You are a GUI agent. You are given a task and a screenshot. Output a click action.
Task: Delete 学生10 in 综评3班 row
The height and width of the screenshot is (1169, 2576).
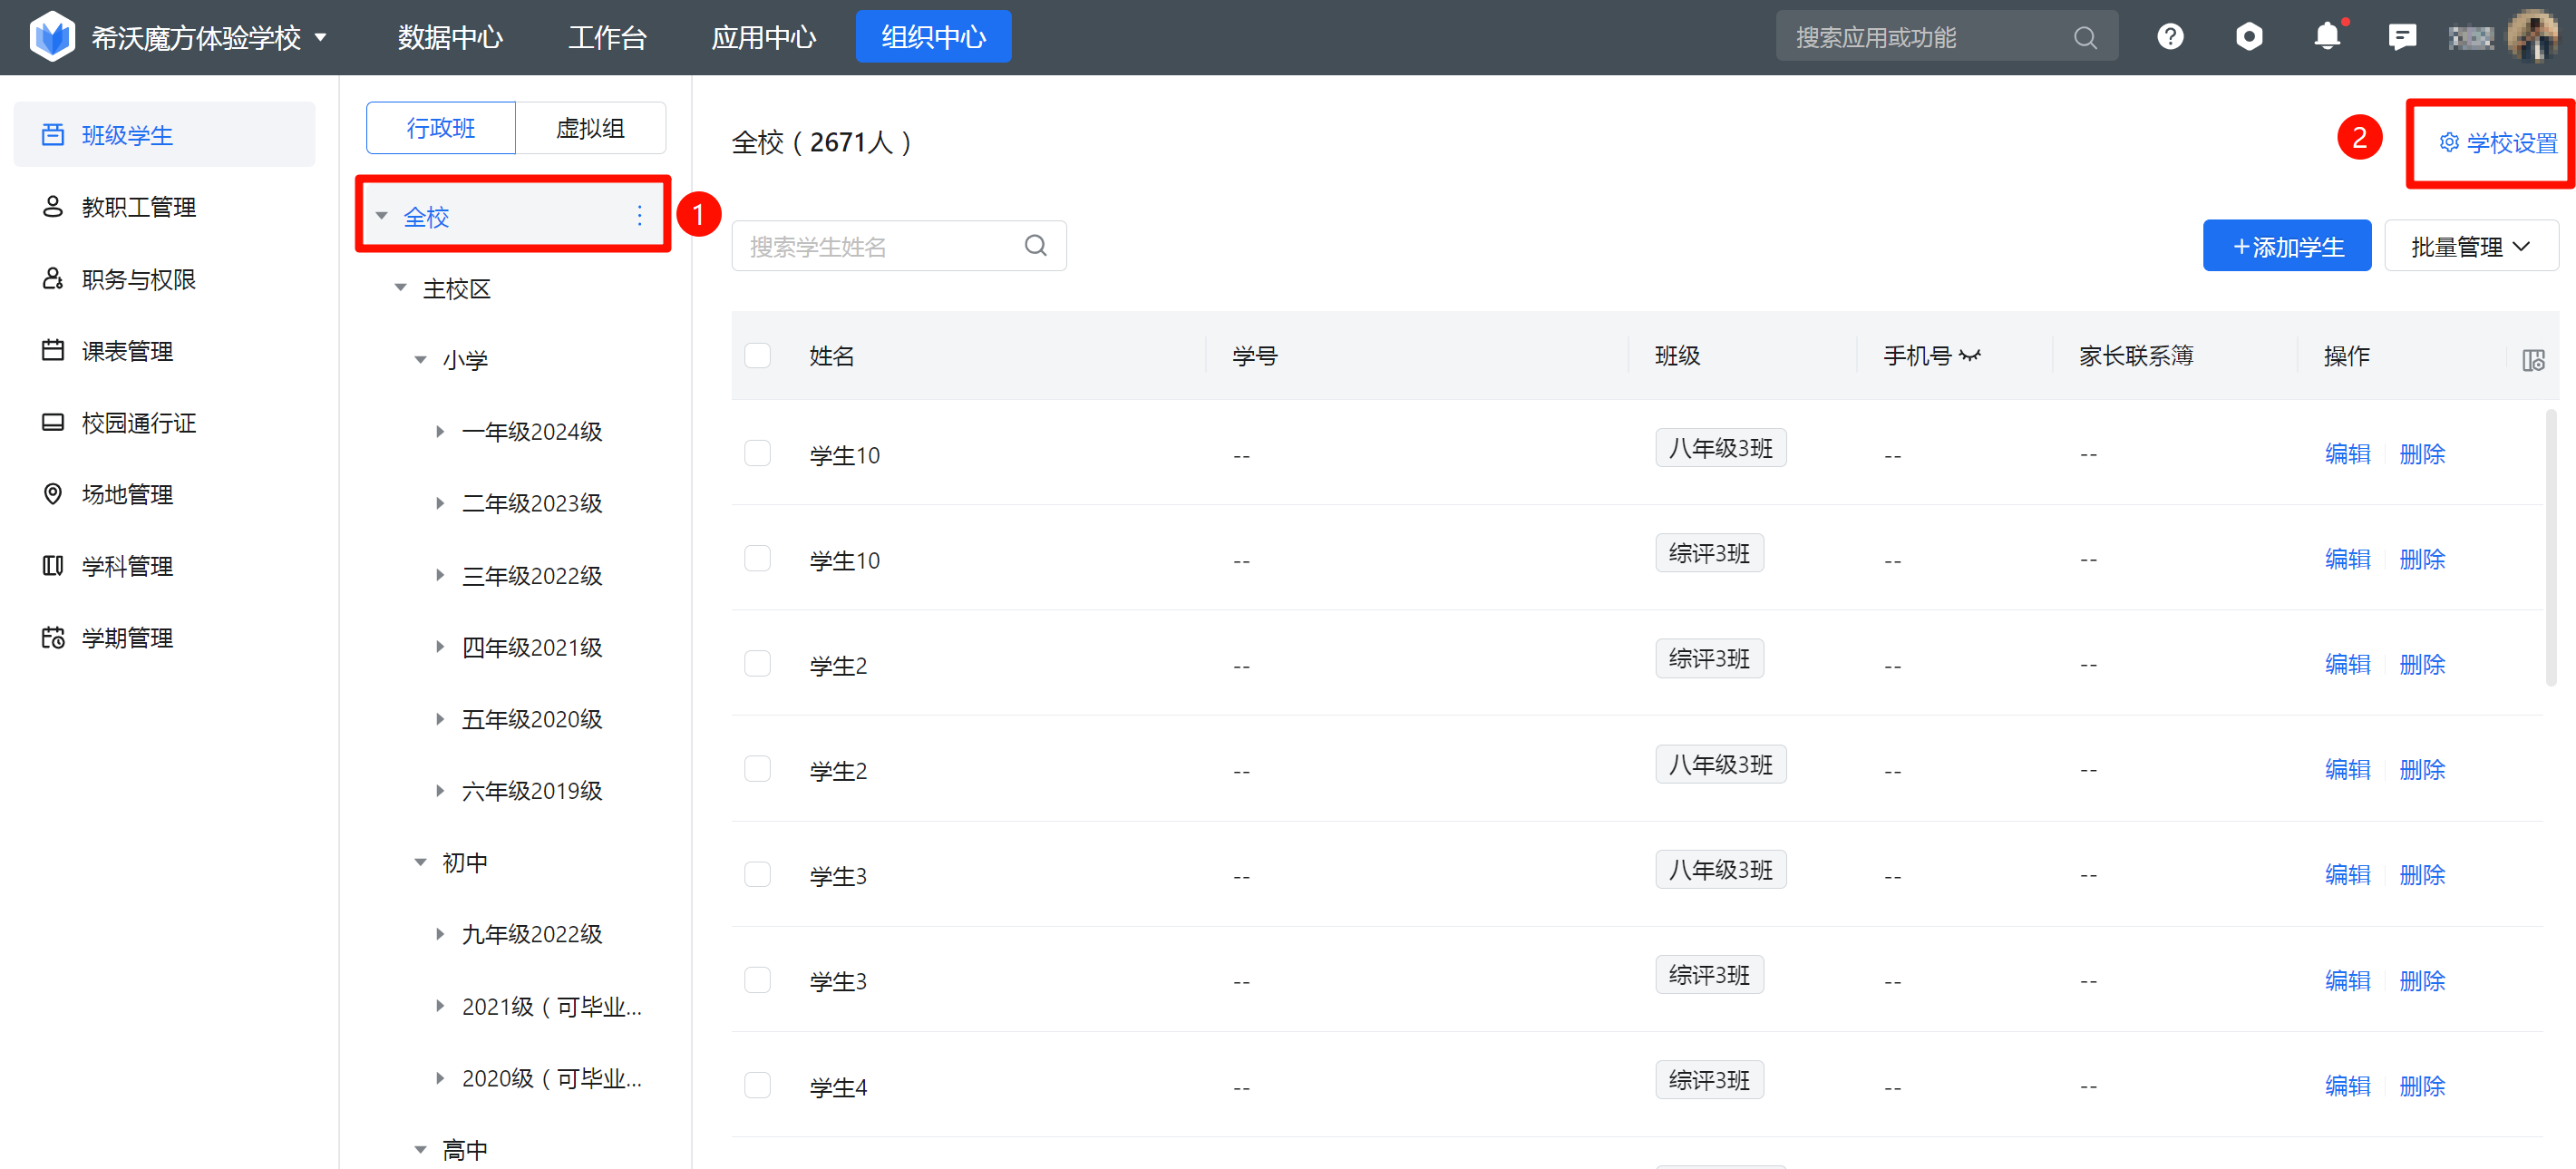2422,559
